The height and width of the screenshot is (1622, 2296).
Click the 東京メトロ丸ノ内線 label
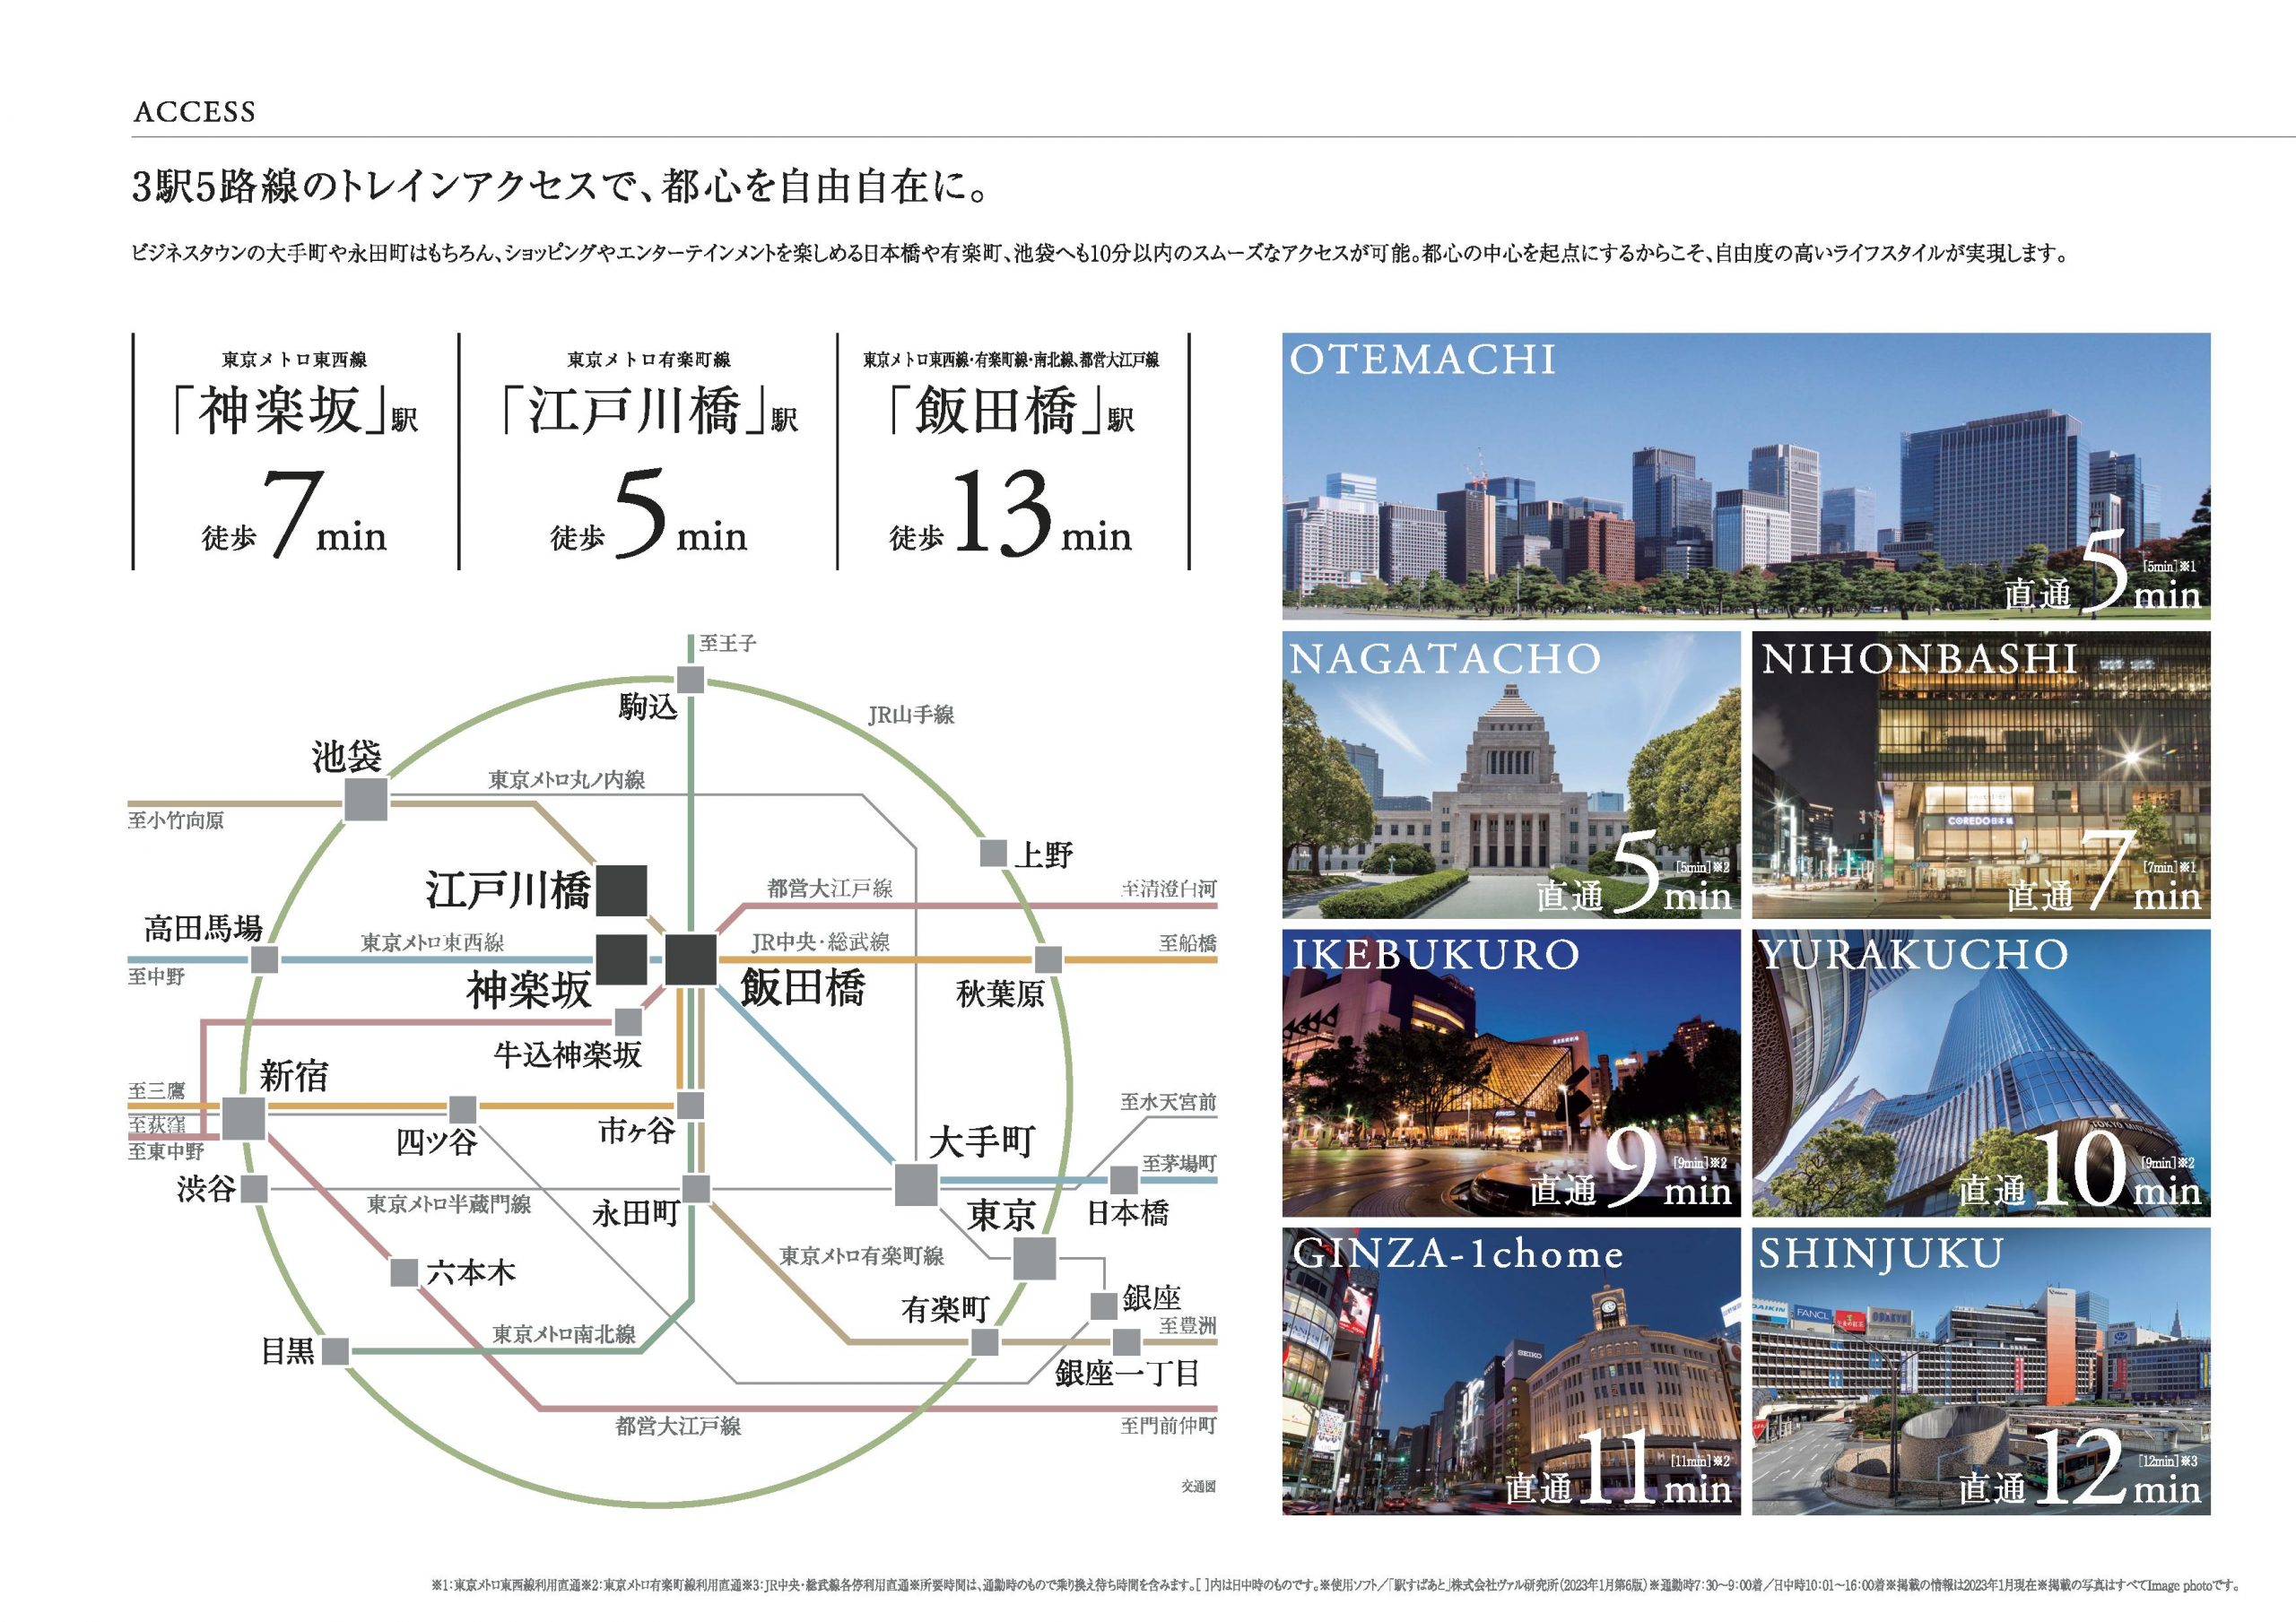[567, 779]
